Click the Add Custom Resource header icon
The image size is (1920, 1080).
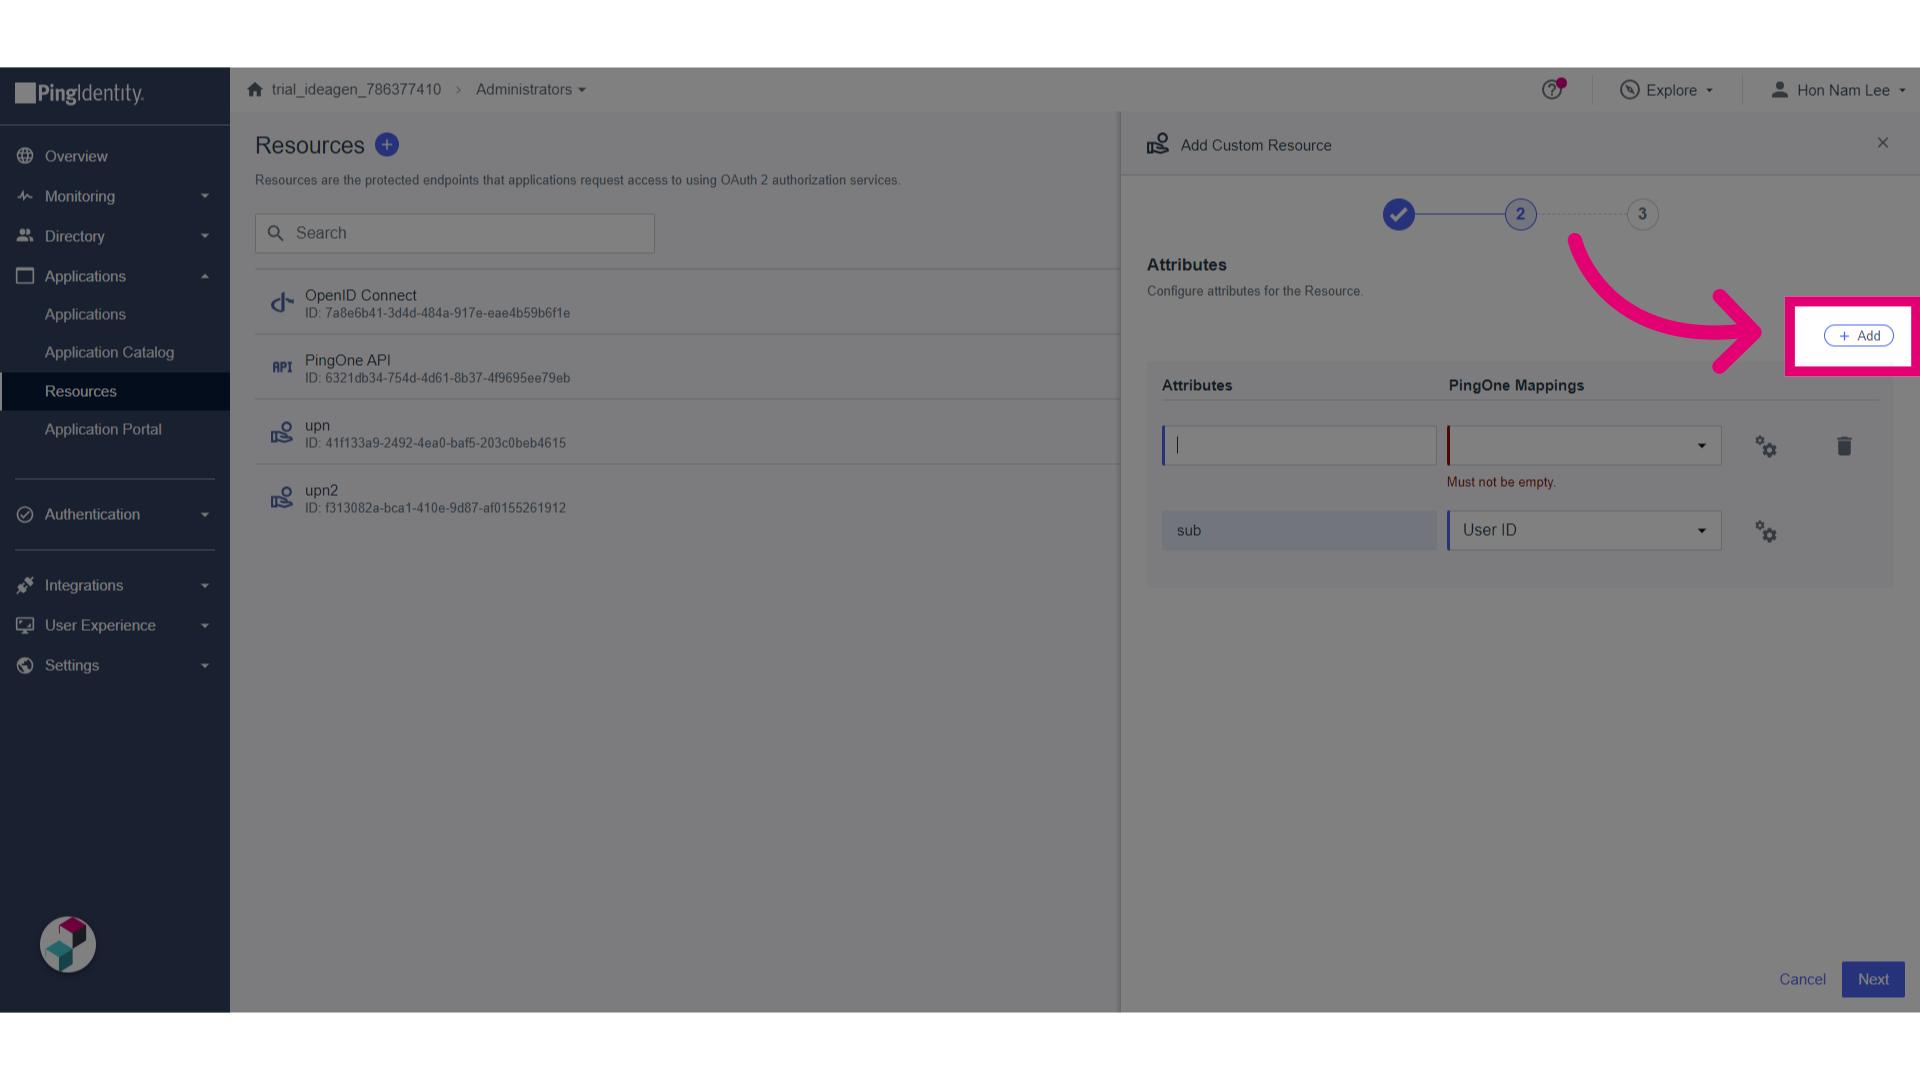tap(1158, 144)
